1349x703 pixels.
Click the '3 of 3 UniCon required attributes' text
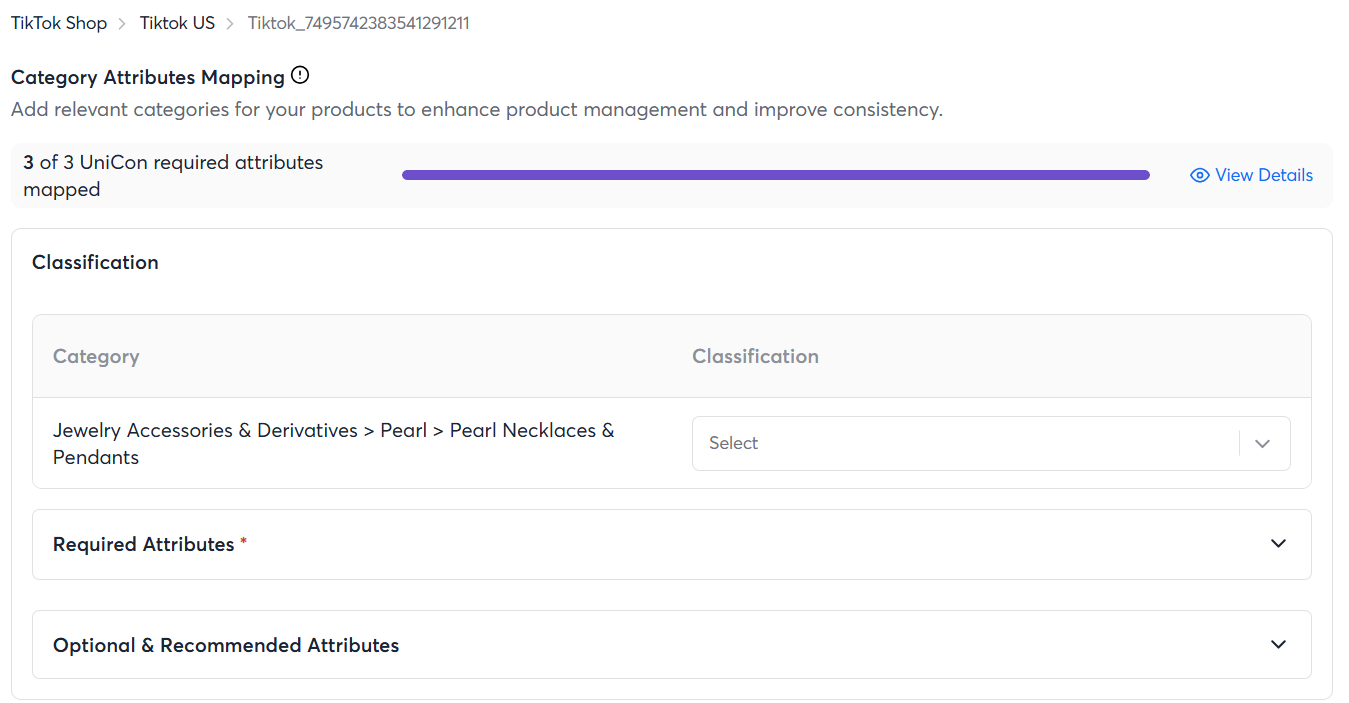click(173, 163)
